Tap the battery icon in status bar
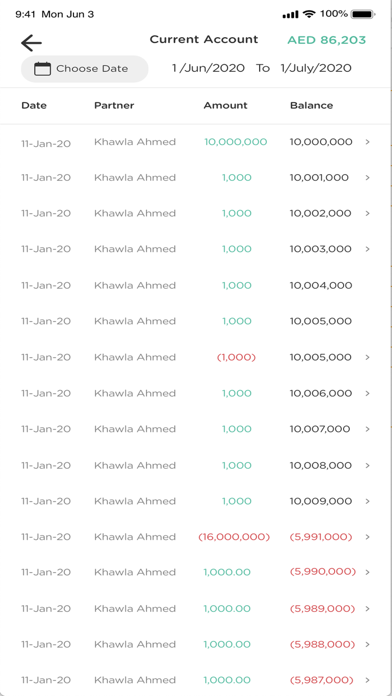The height and width of the screenshot is (696, 392). click(363, 14)
